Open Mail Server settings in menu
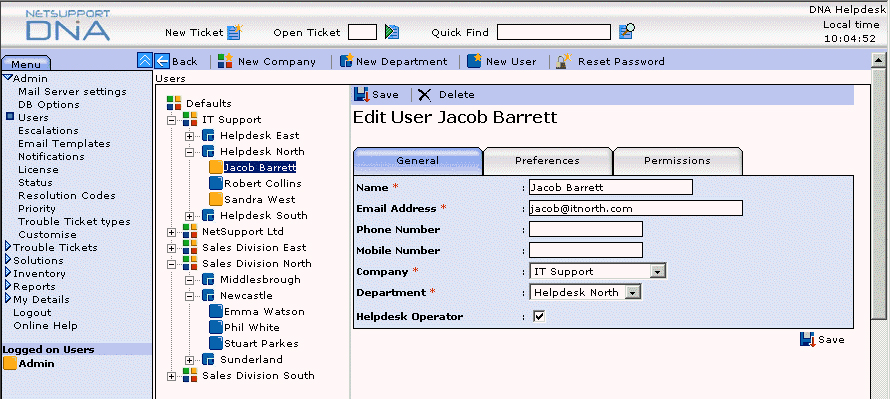The image size is (890, 399). coord(72,91)
